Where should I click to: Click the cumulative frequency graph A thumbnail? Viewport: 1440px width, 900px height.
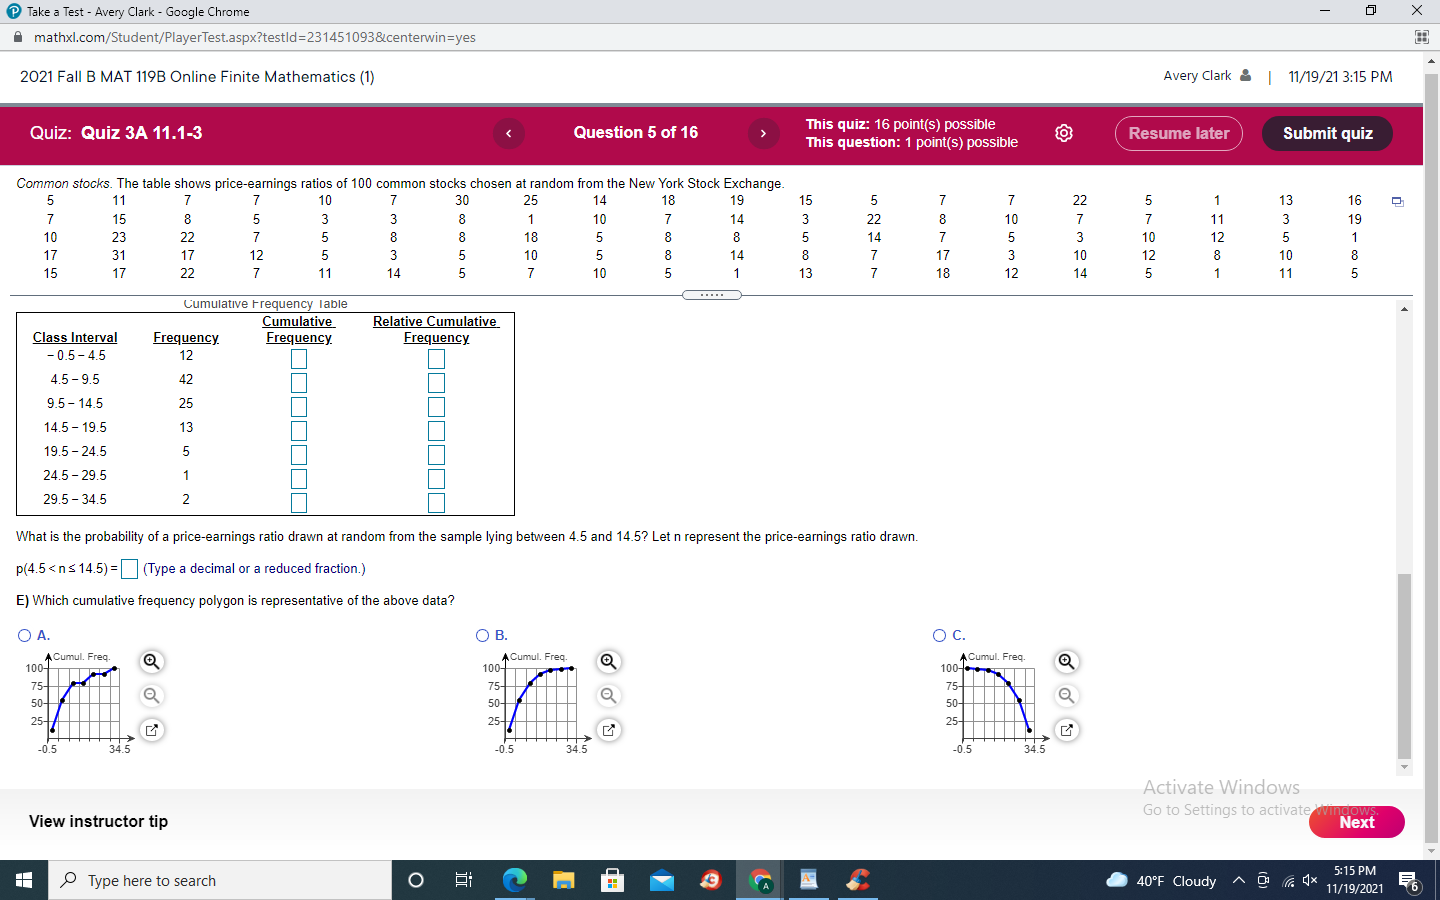pos(79,702)
